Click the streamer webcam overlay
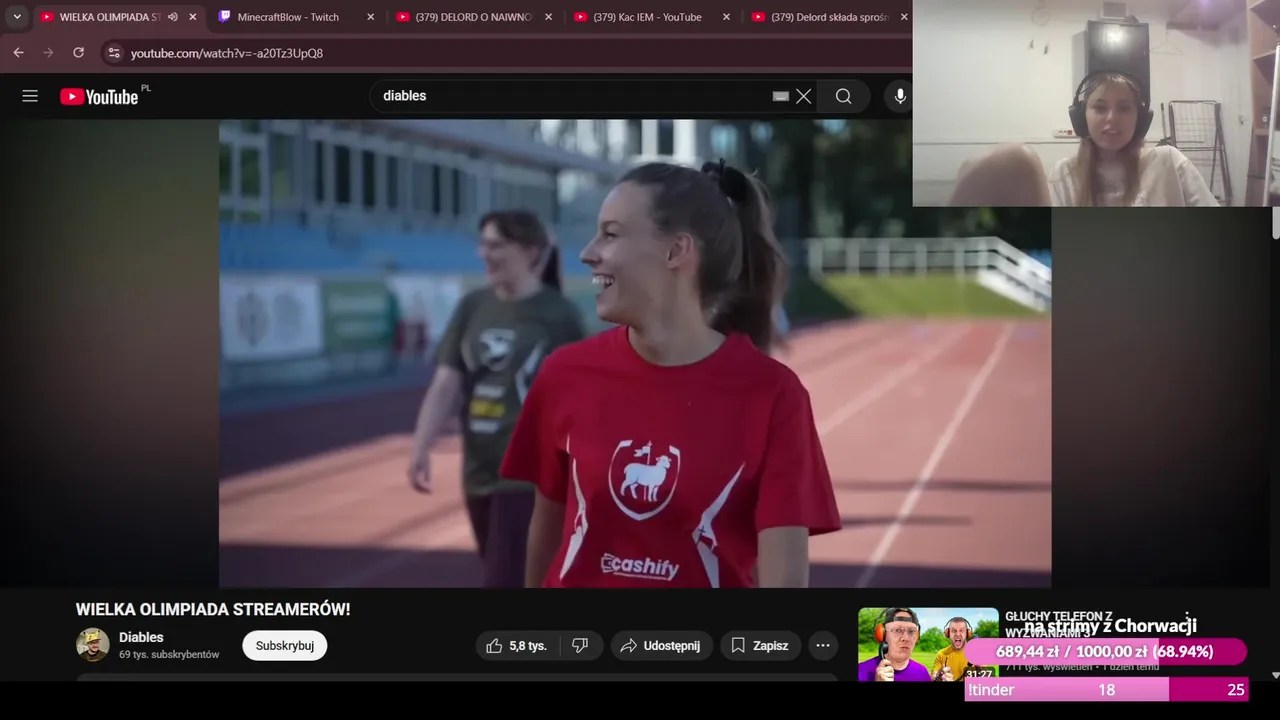 tap(1096, 103)
